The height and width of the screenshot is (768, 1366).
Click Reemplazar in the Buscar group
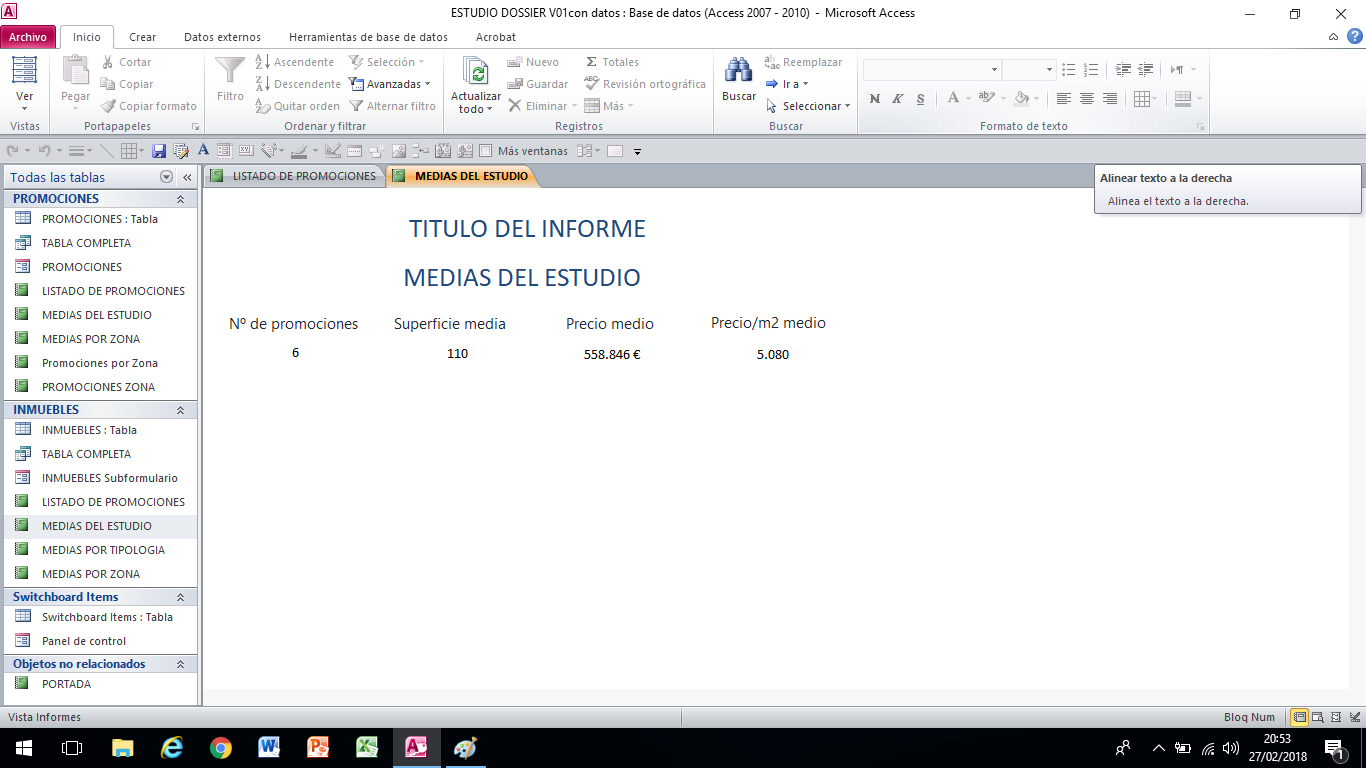(803, 62)
